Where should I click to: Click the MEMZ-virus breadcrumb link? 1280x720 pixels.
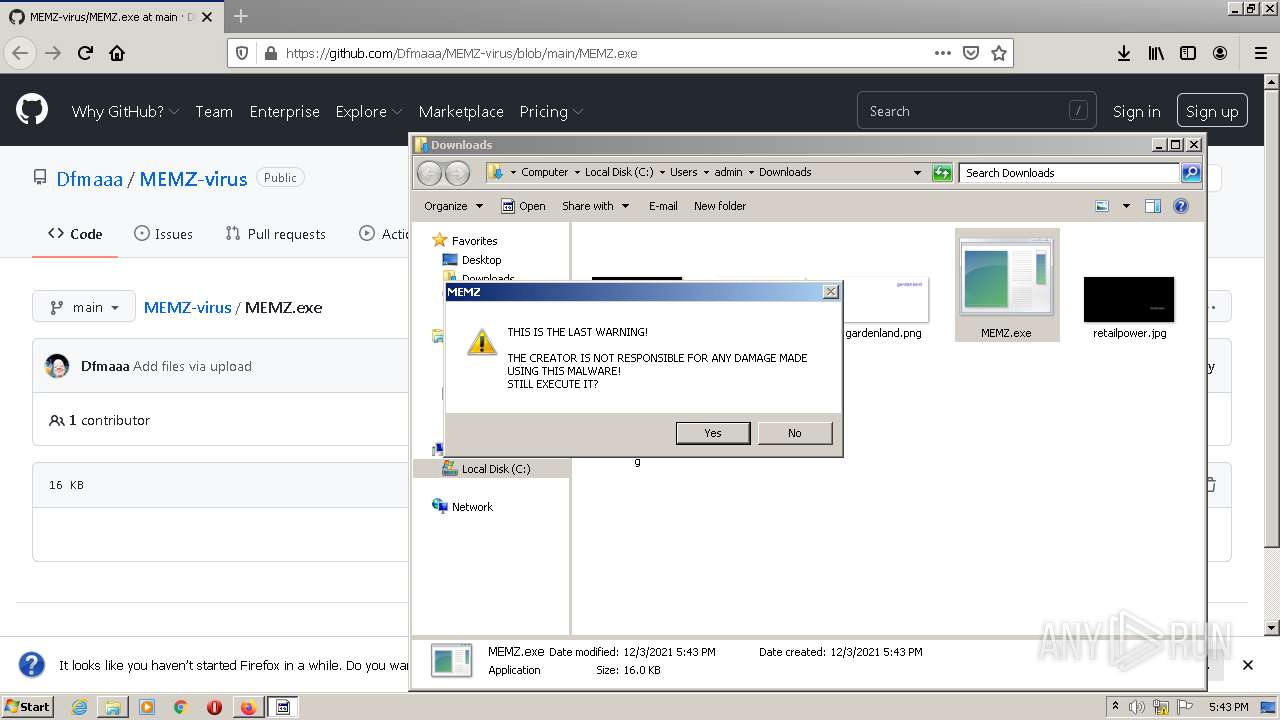pos(187,307)
